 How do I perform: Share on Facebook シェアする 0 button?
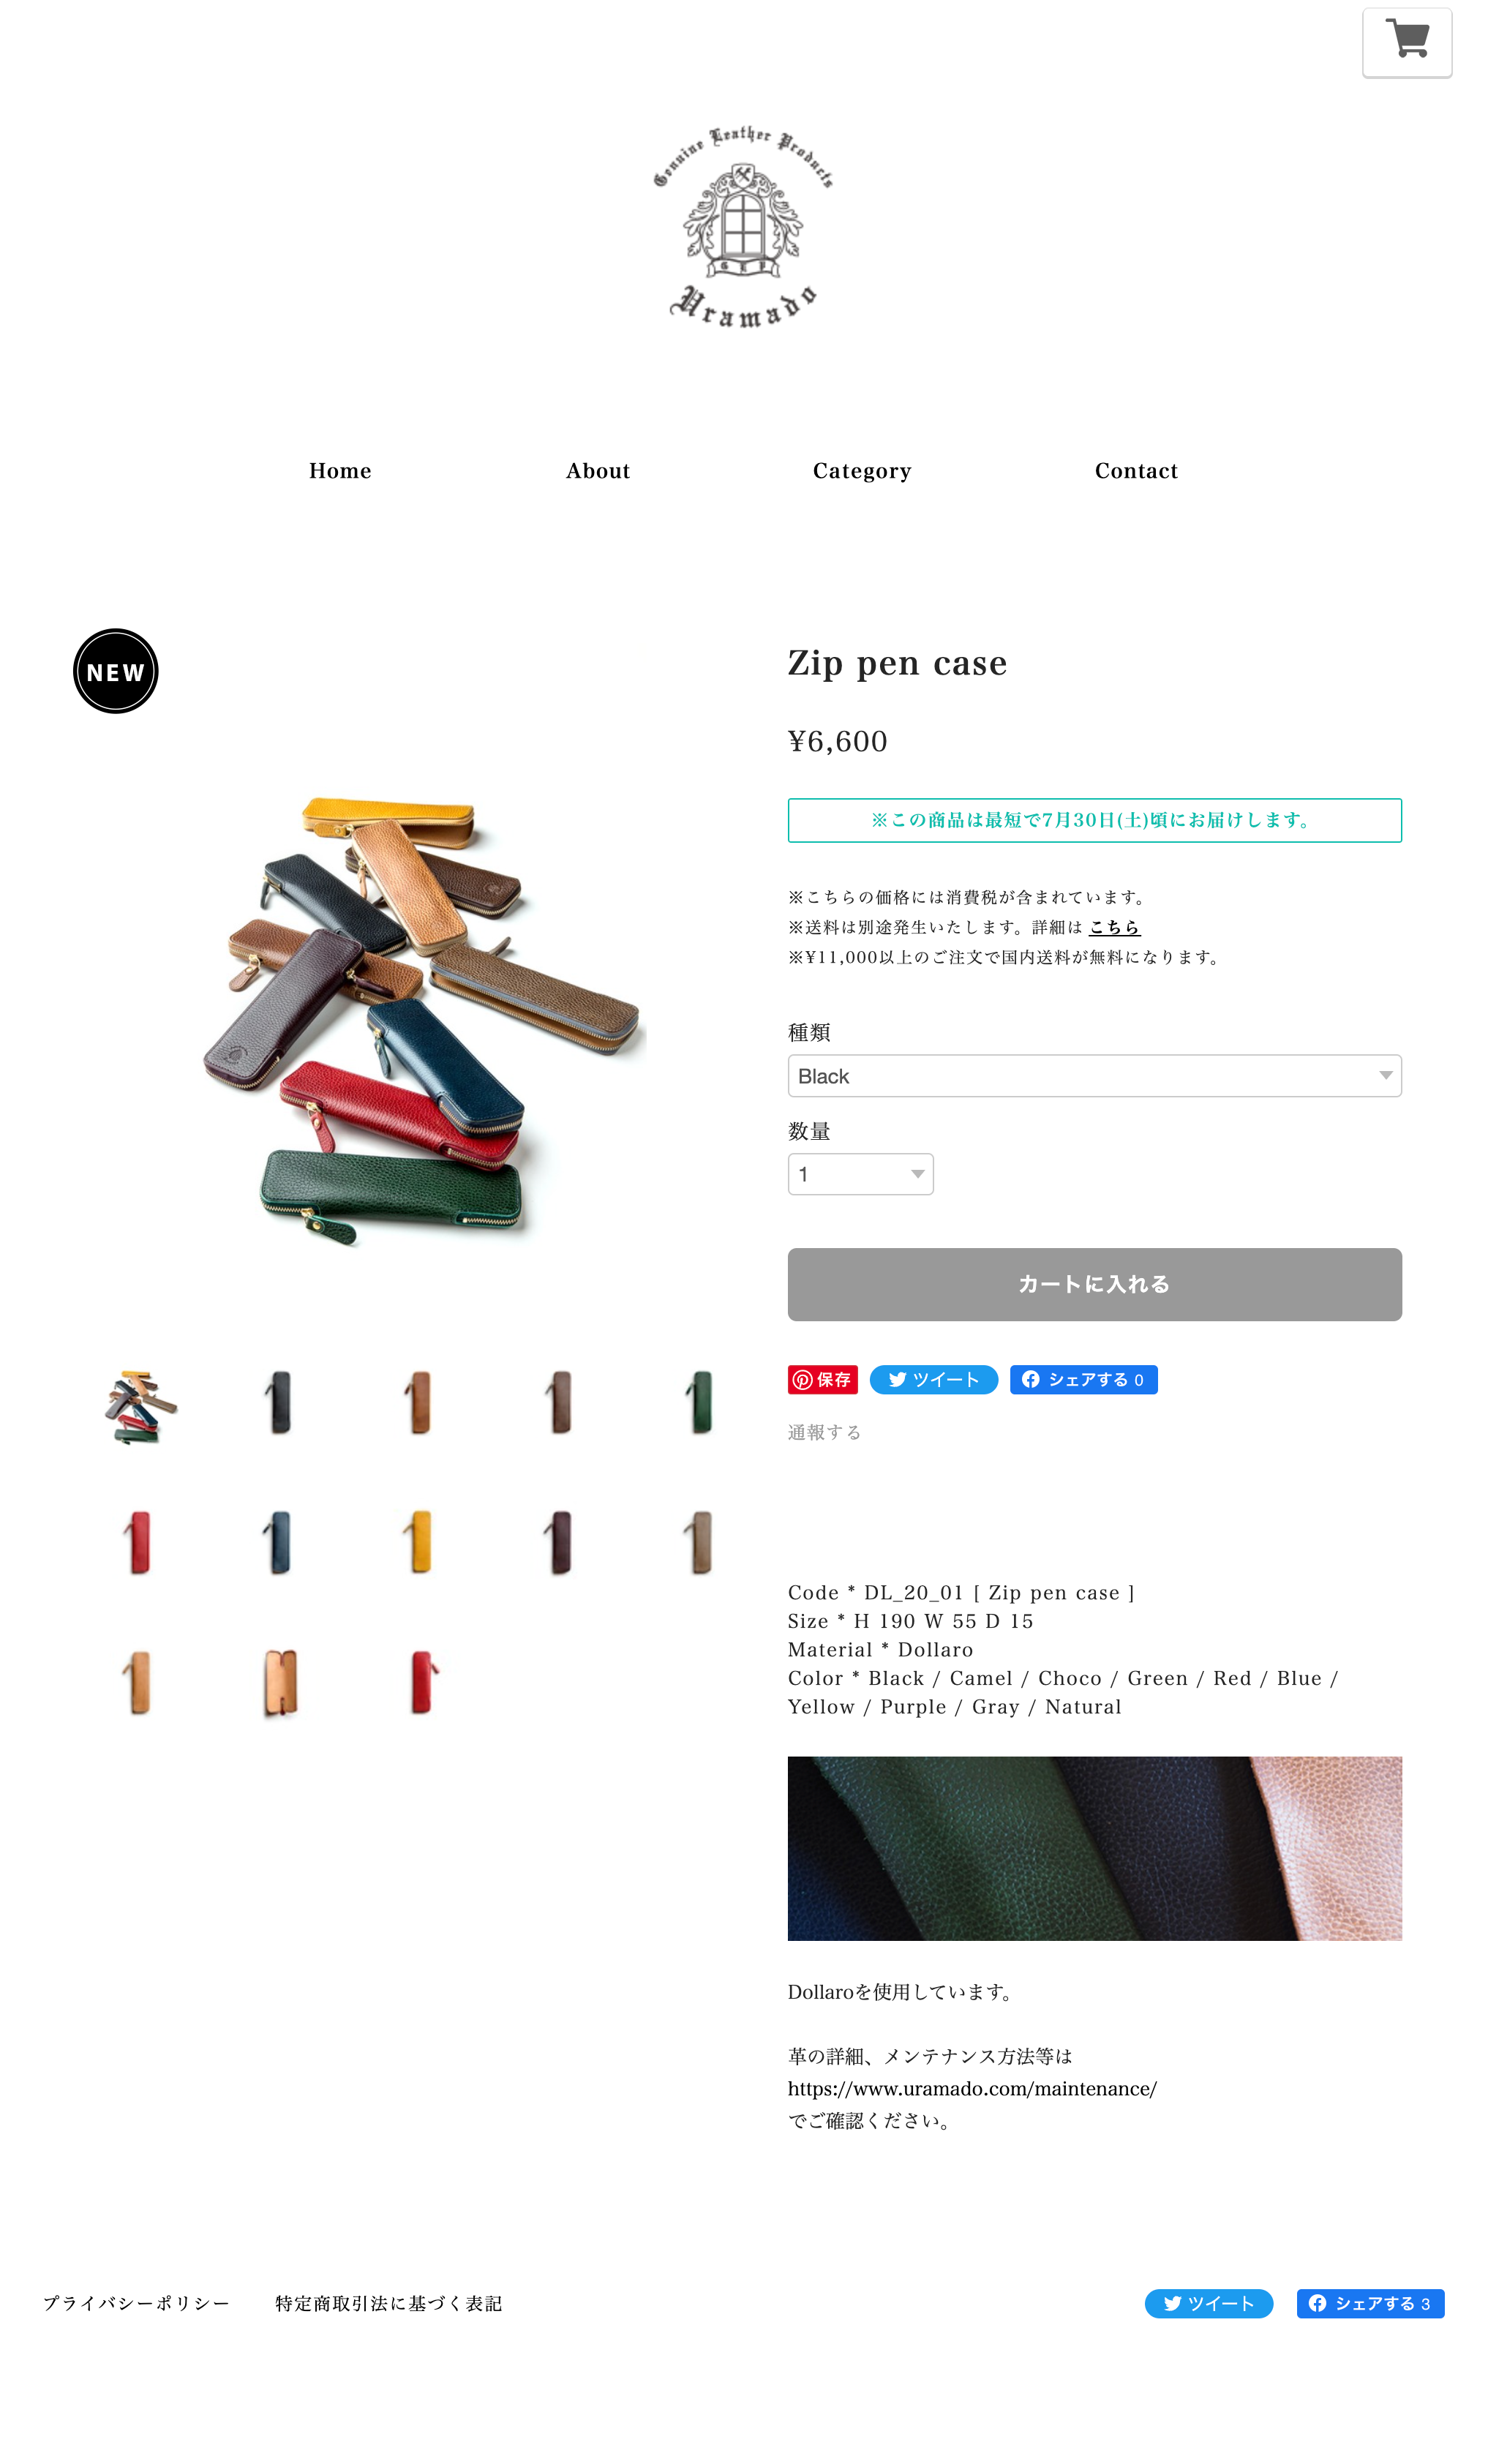(x=1083, y=1380)
